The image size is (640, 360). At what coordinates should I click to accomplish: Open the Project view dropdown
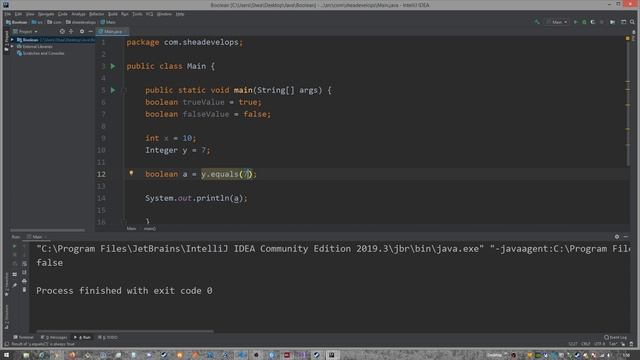[25, 31]
